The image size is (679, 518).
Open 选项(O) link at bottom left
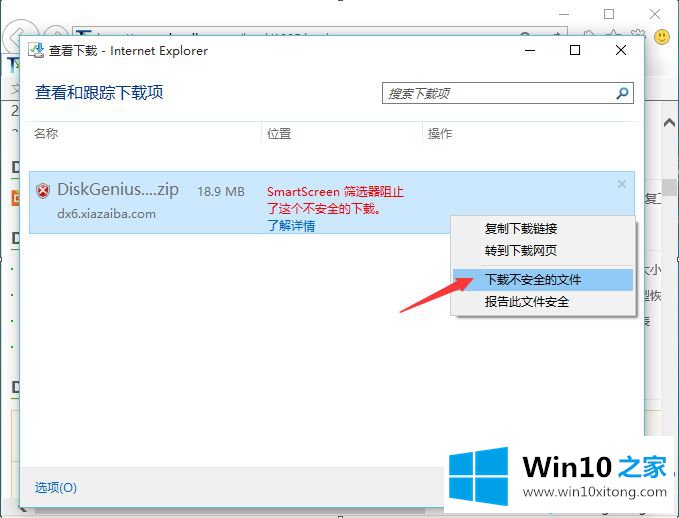click(x=56, y=488)
